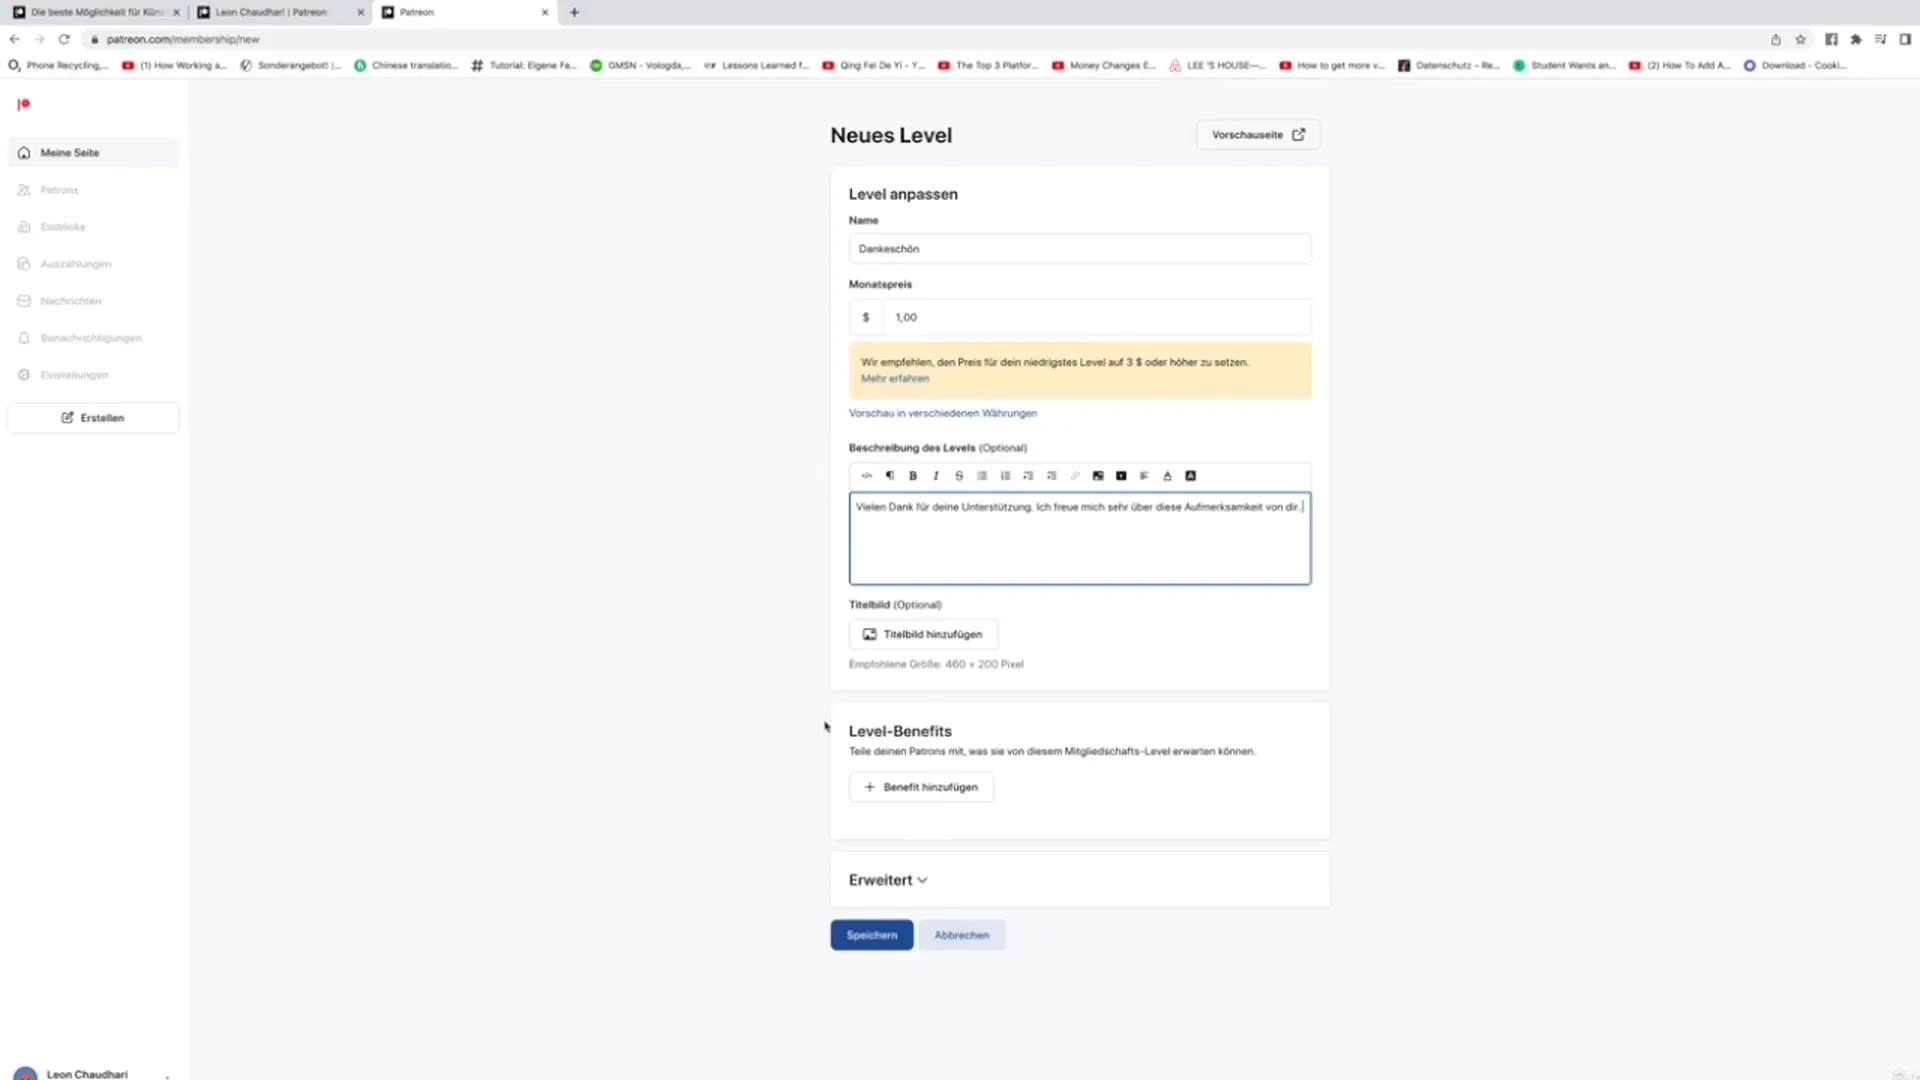Viewport: 1920px width, 1080px height.
Task: Click the link insert icon
Action: (x=1075, y=475)
